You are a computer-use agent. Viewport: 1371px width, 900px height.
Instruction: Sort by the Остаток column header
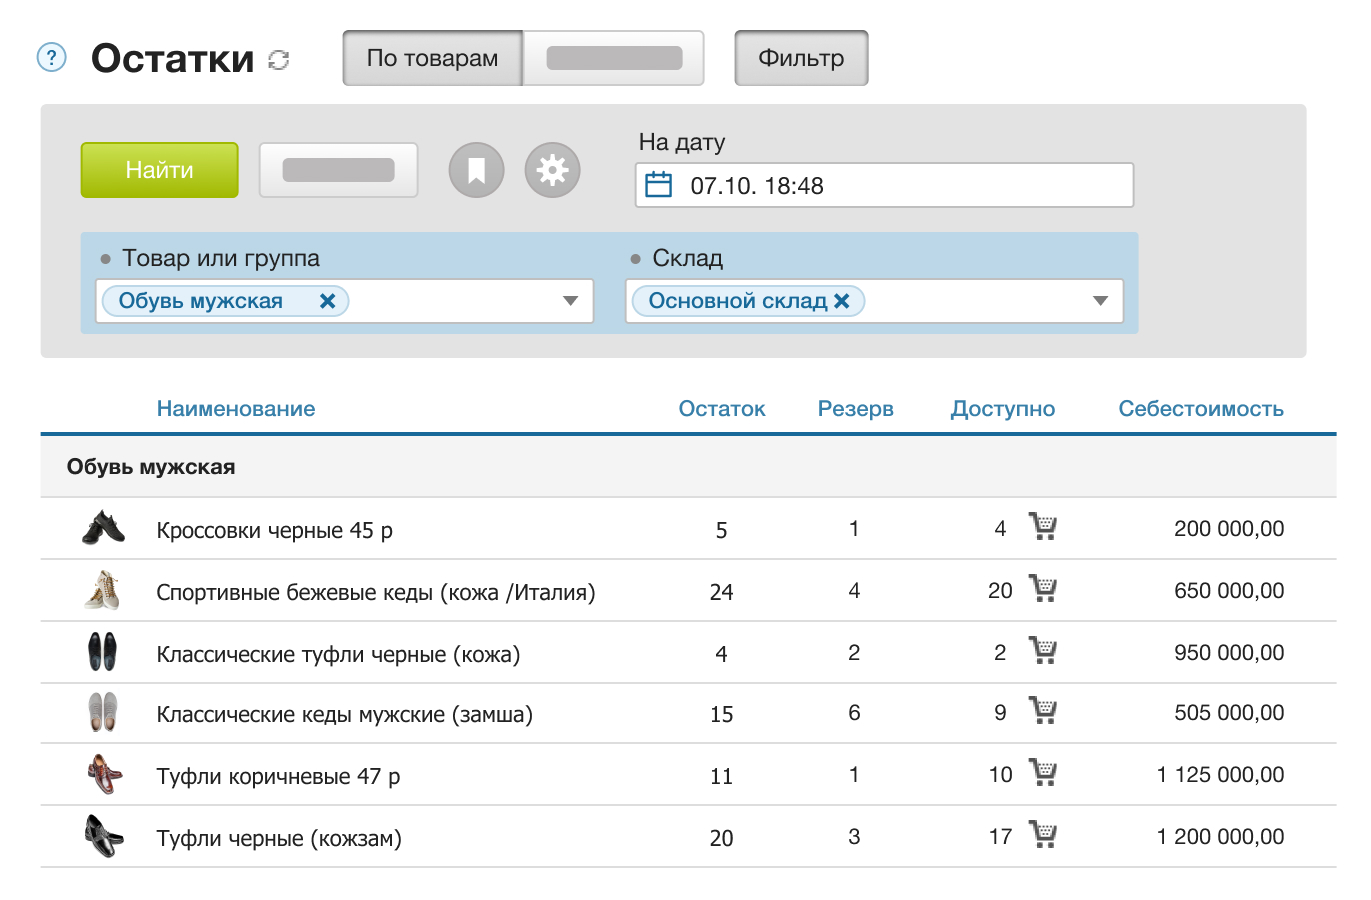pos(722,409)
